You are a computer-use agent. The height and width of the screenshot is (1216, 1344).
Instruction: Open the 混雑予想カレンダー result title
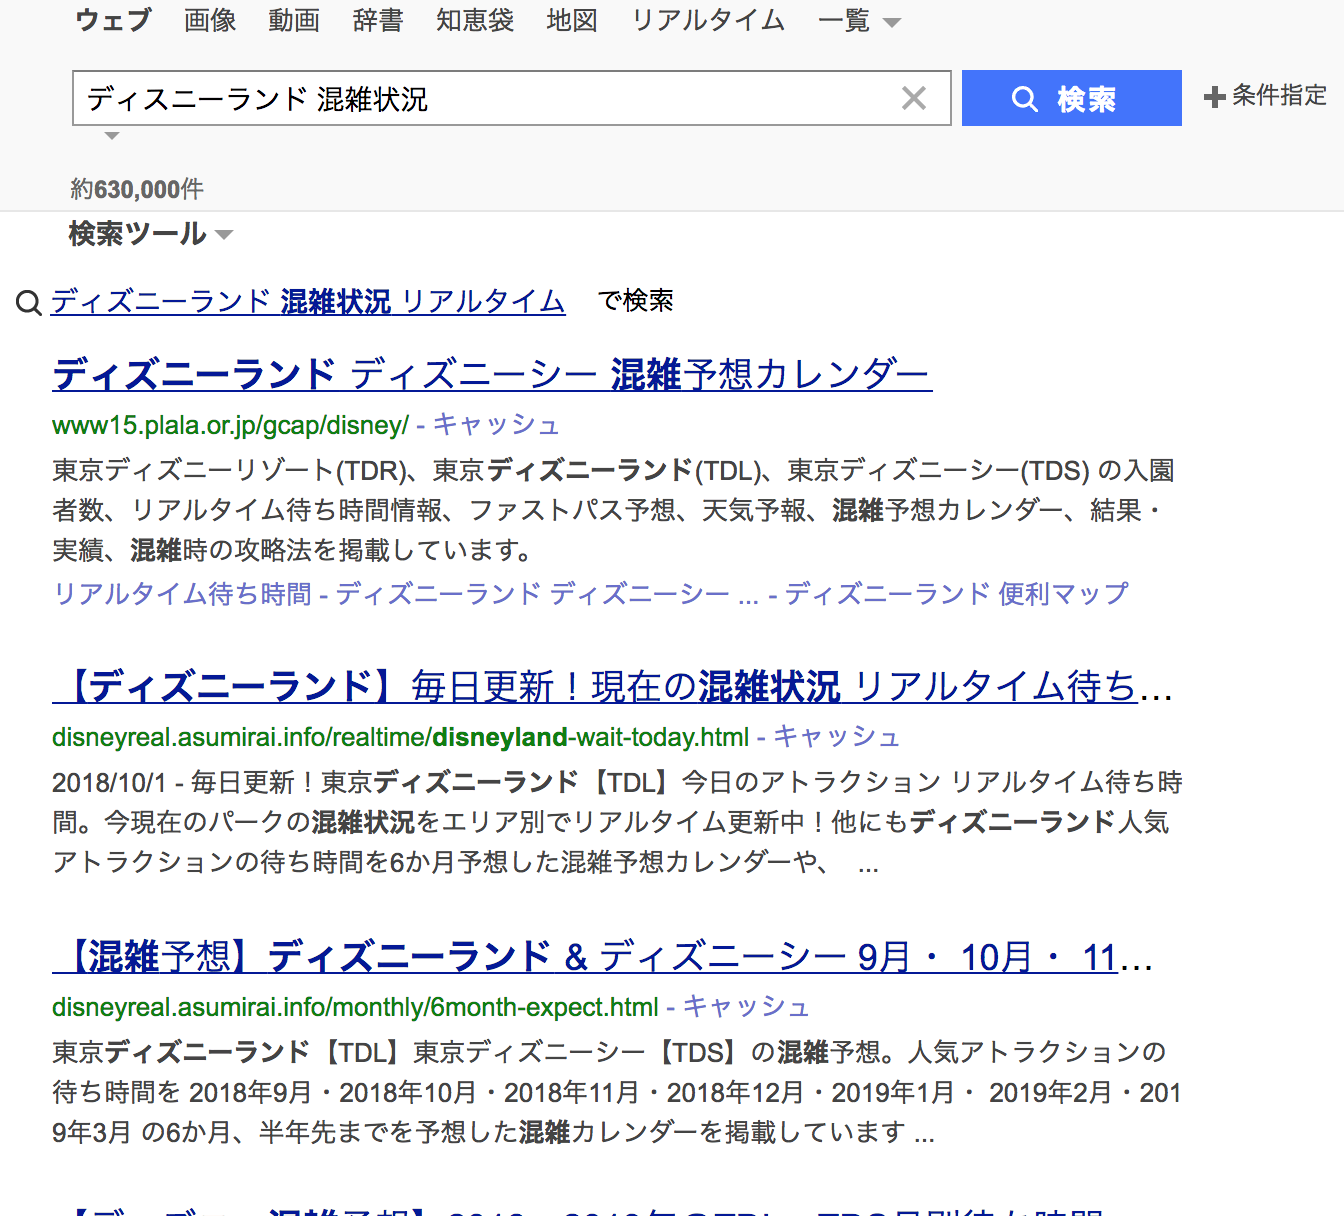492,374
